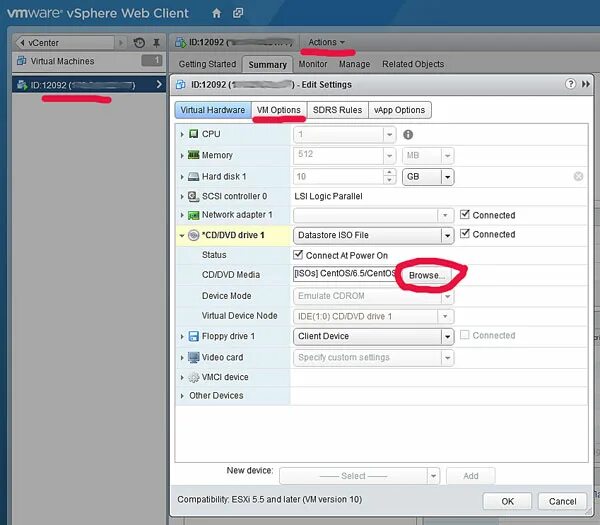Image resolution: width=600 pixels, height=525 pixels.
Task: Click the Network adapter 1 icon
Action: [x=194, y=215]
